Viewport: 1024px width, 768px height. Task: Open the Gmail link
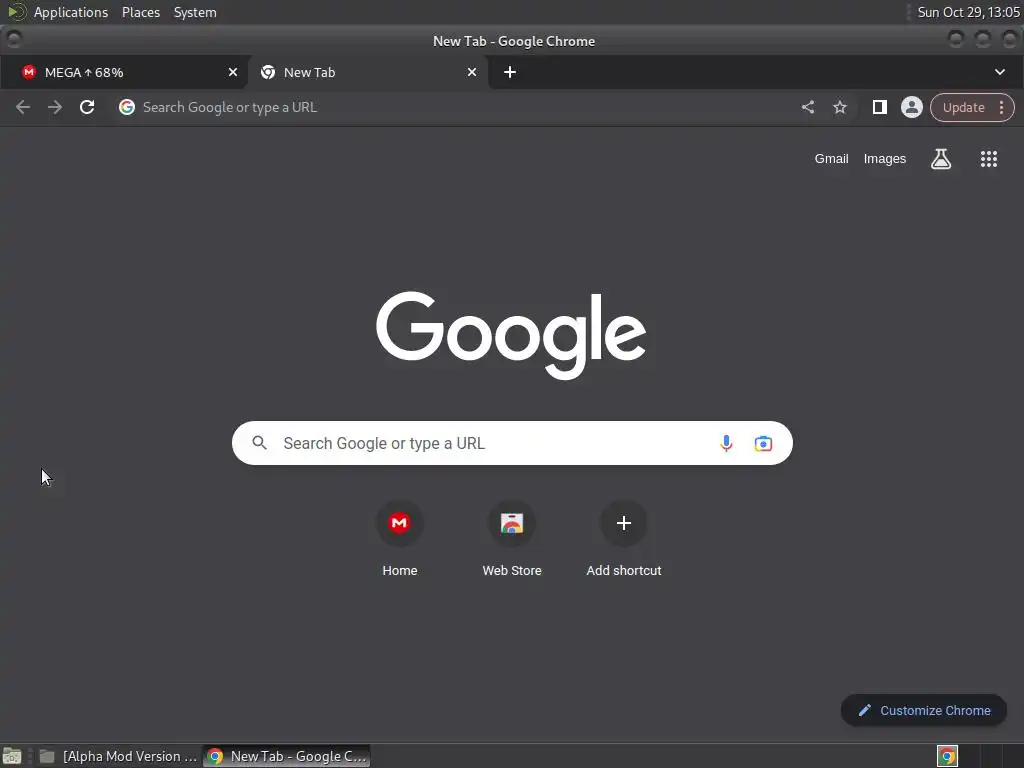[831, 159]
